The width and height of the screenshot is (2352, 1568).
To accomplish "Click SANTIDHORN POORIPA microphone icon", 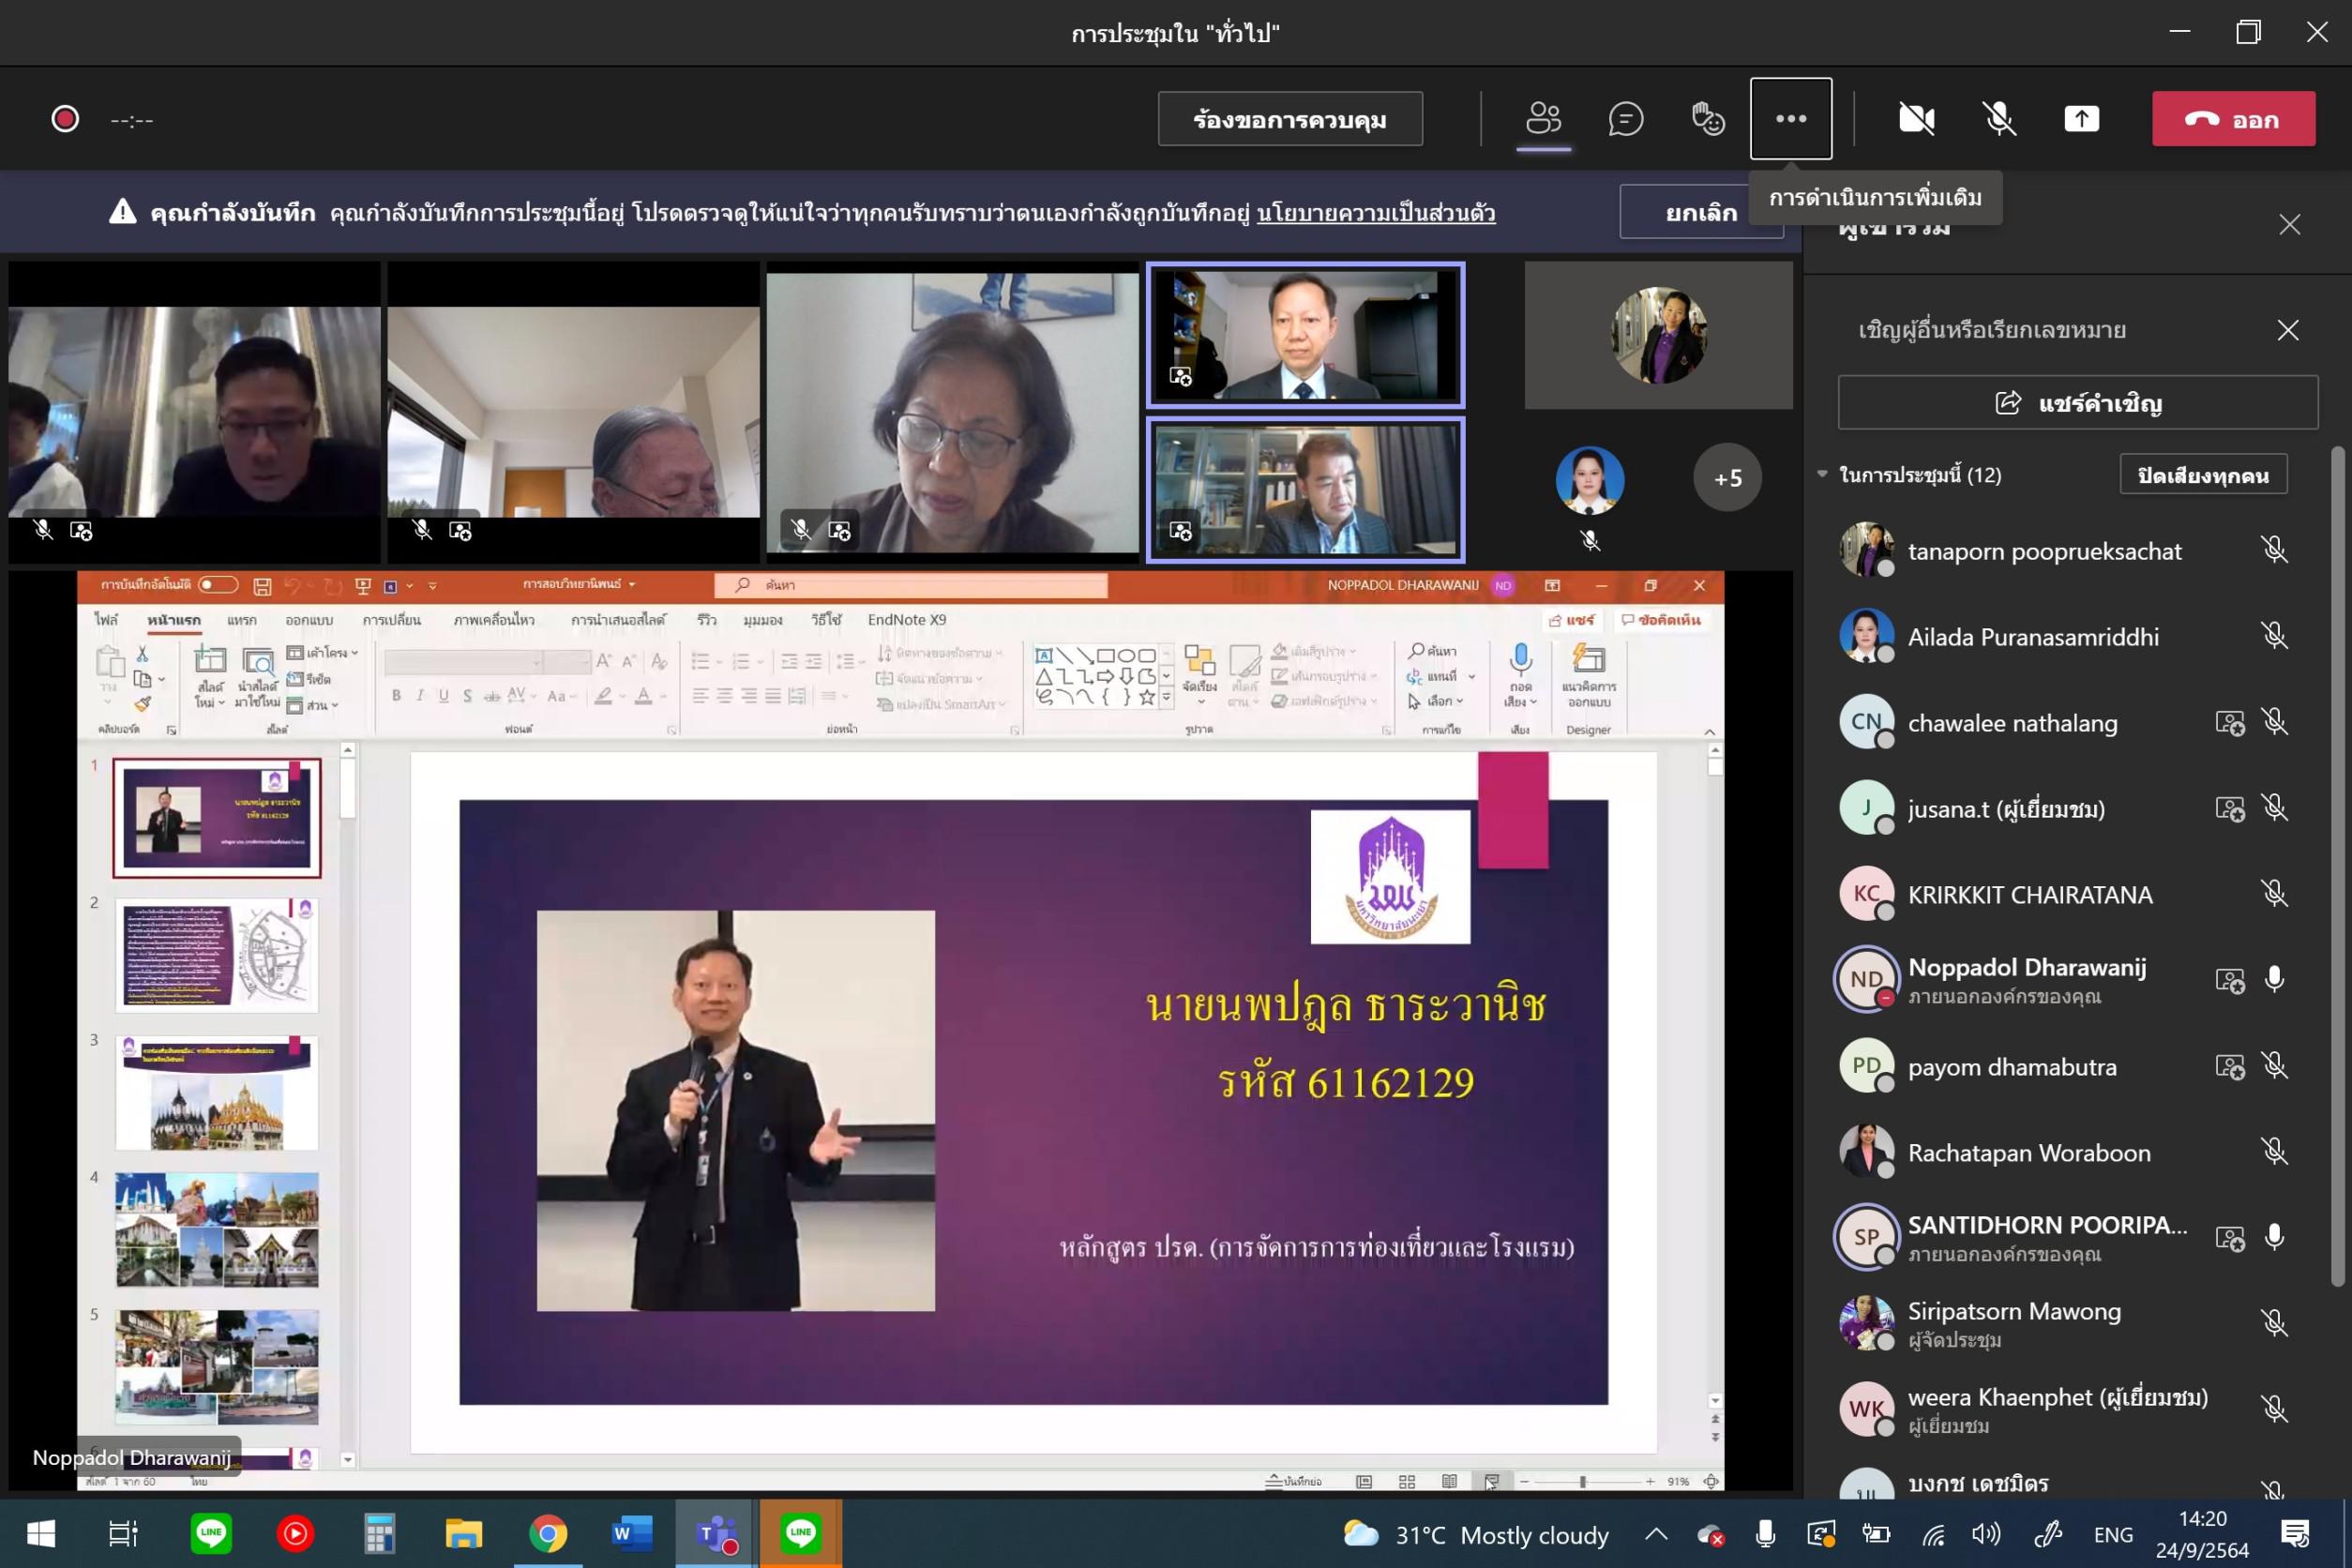I will coord(2274,1238).
